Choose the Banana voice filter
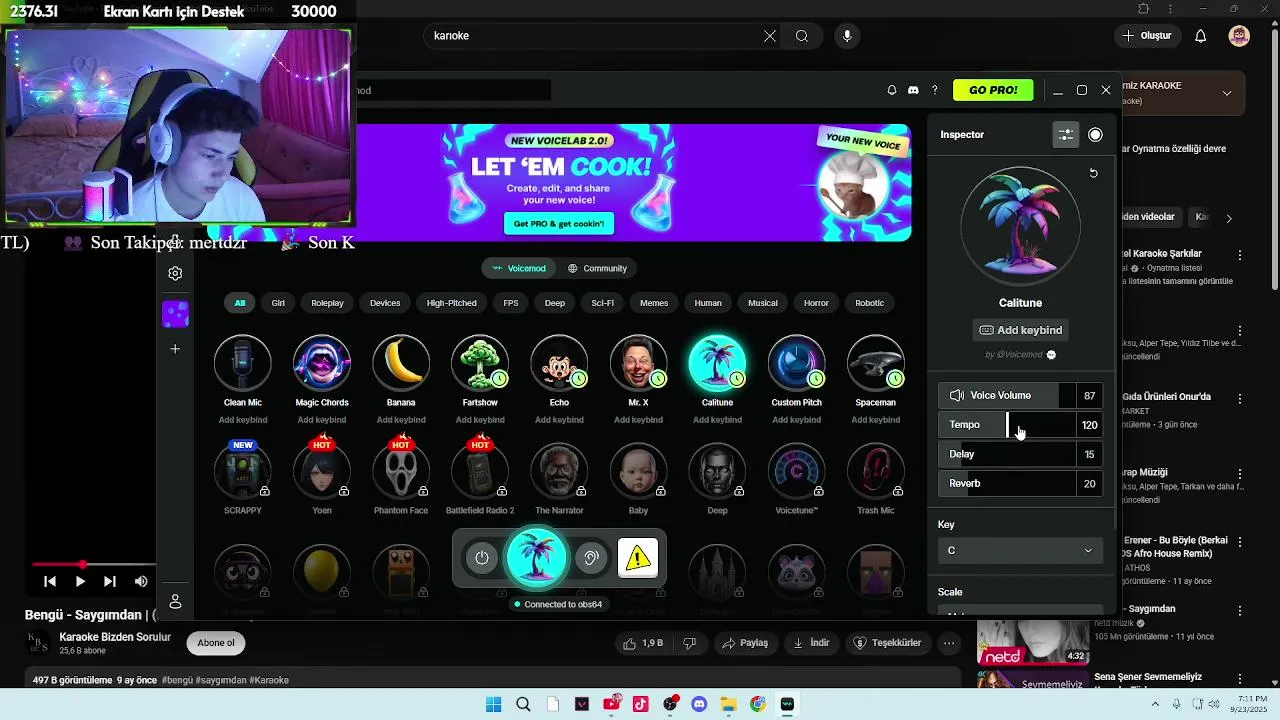 401,363
